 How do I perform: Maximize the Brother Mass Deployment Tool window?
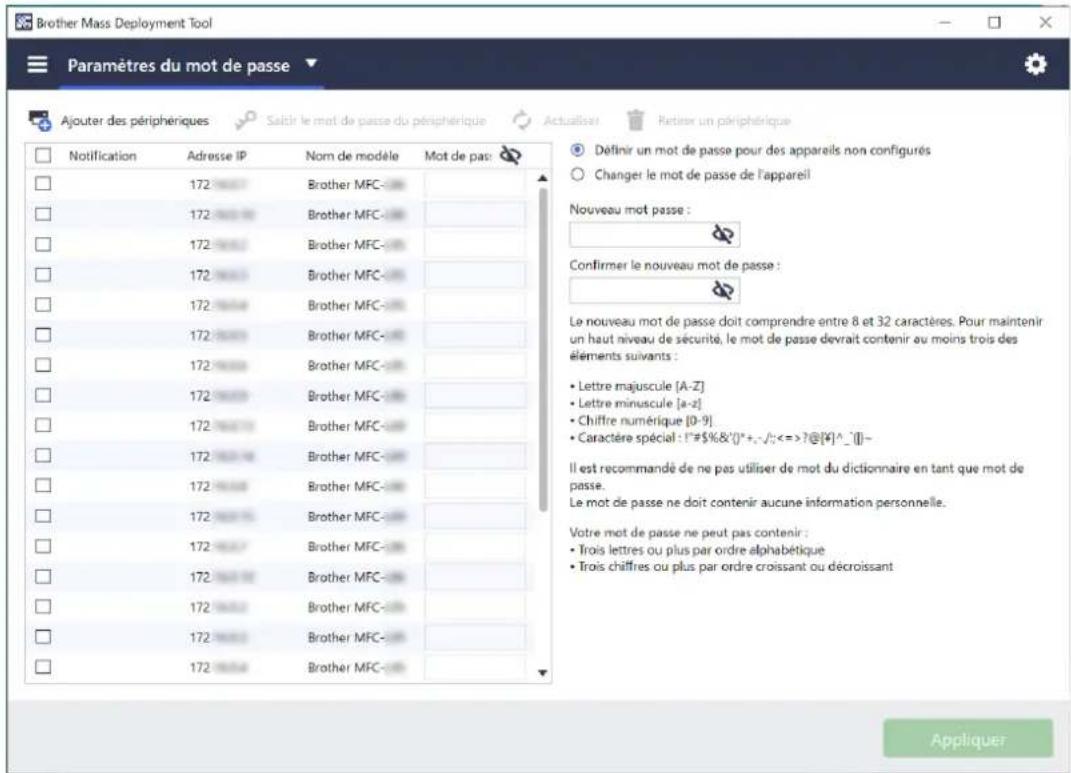coord(994,23)
